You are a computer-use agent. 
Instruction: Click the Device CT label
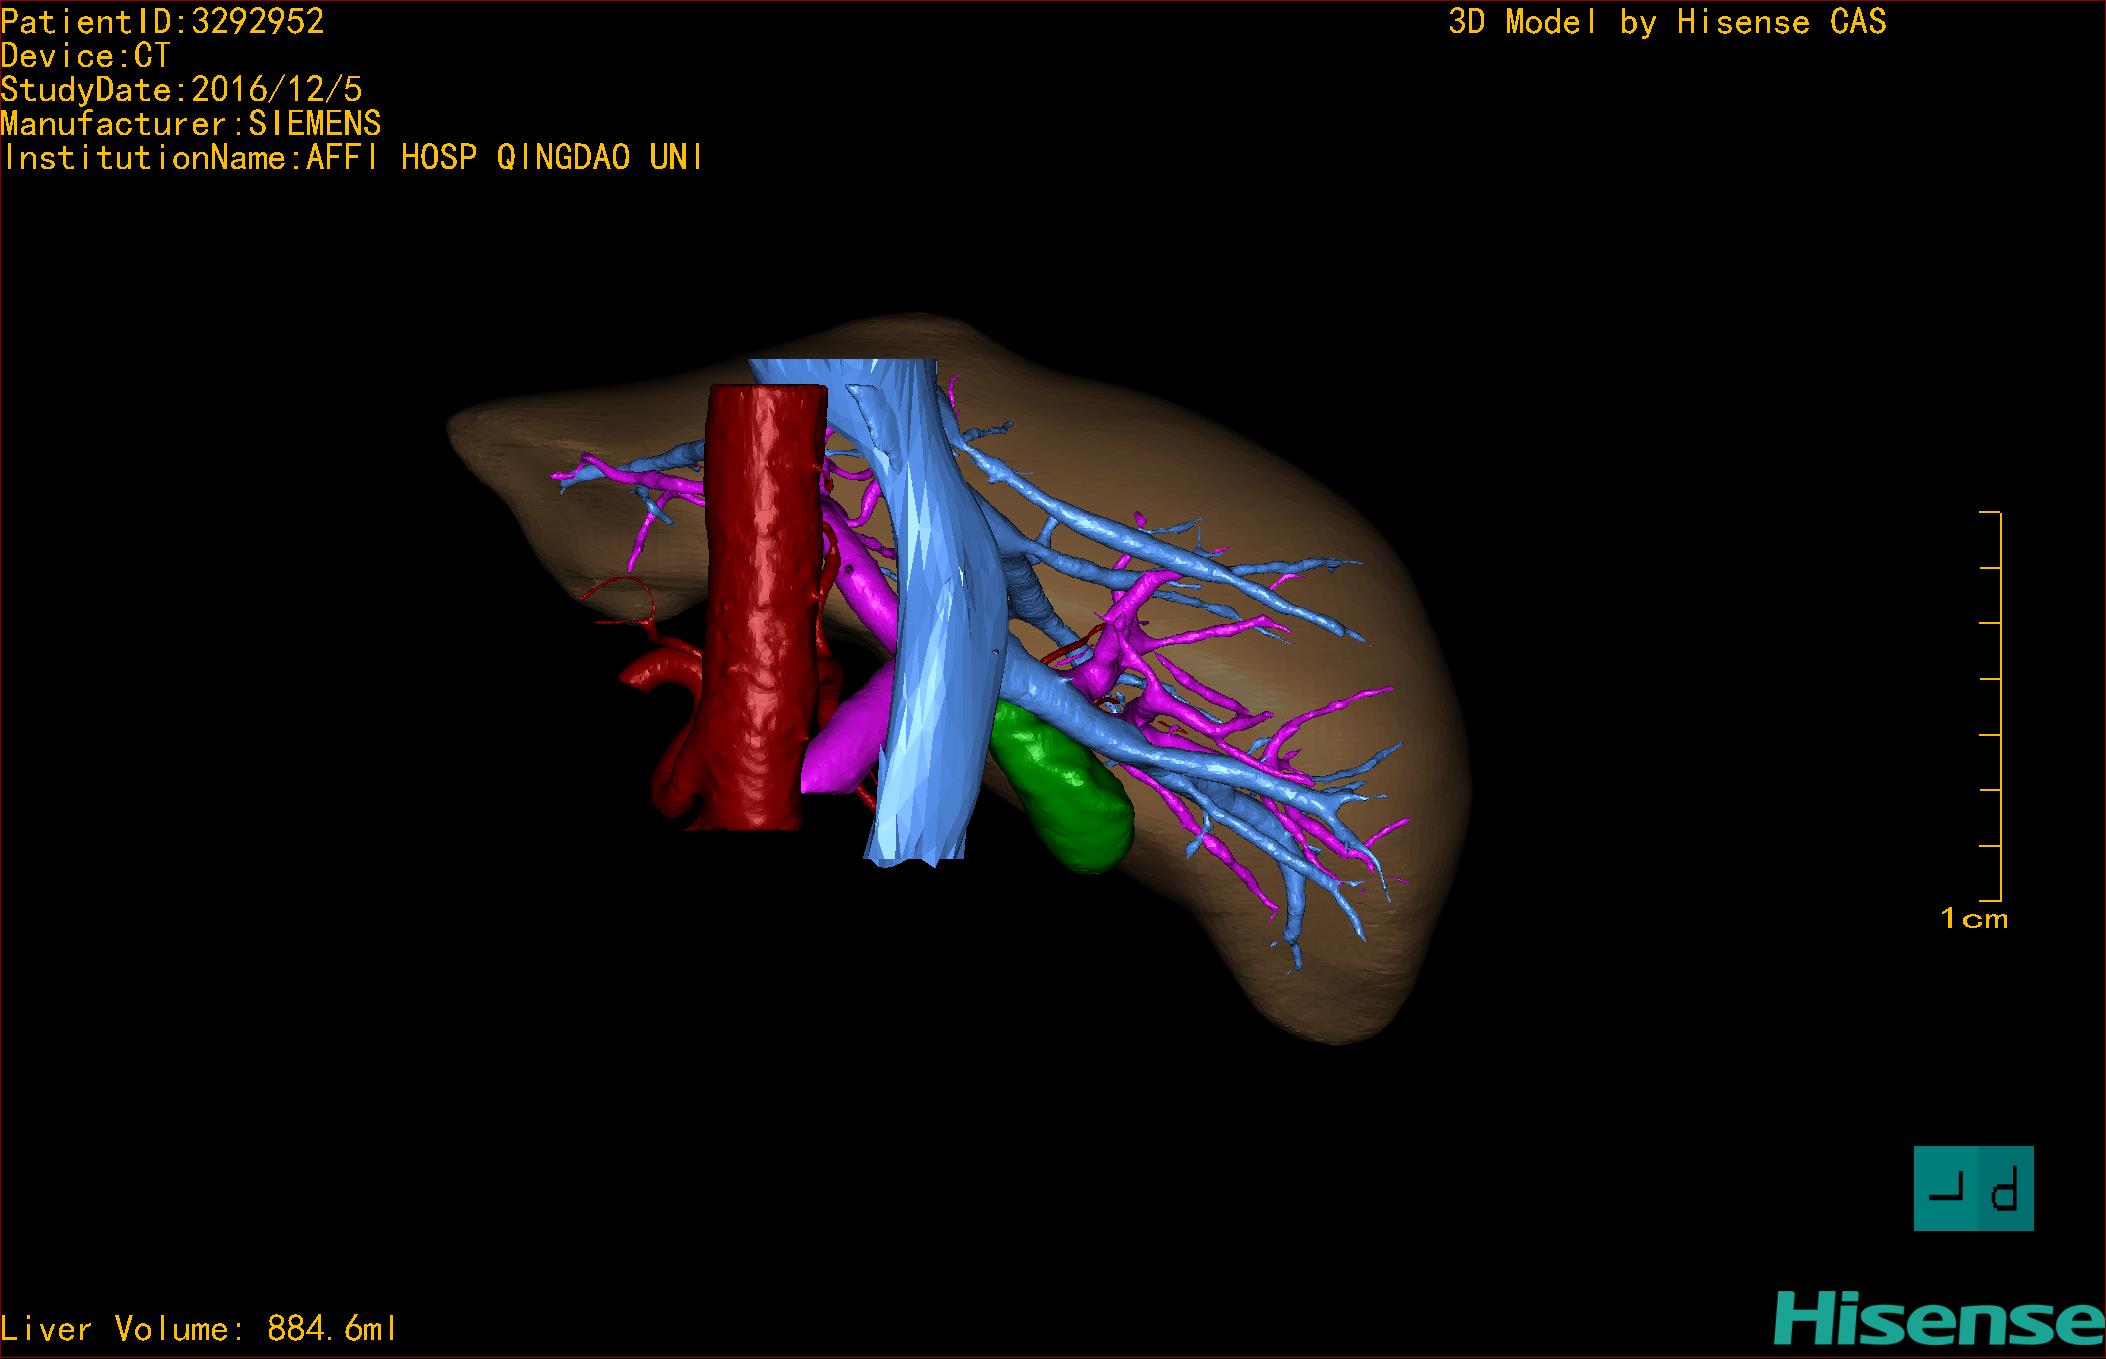86,56
